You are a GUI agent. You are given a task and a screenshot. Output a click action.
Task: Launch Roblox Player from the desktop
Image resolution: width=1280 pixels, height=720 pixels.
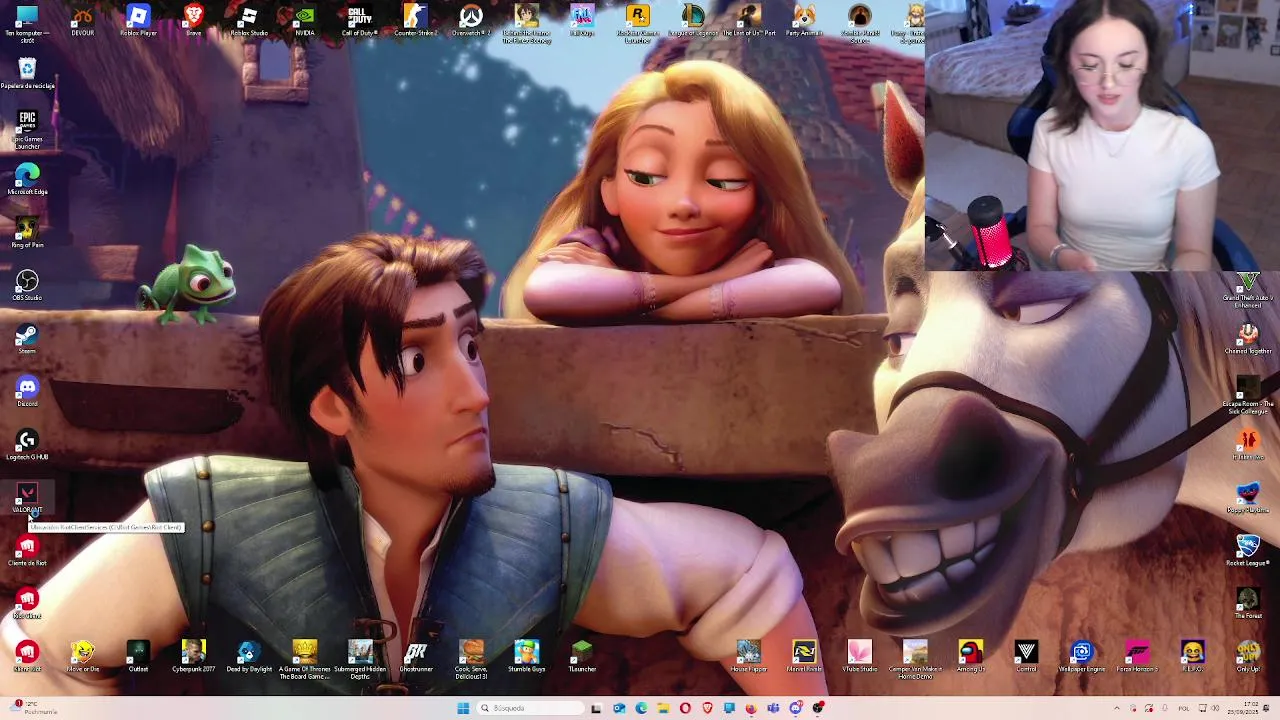[138, 21]
